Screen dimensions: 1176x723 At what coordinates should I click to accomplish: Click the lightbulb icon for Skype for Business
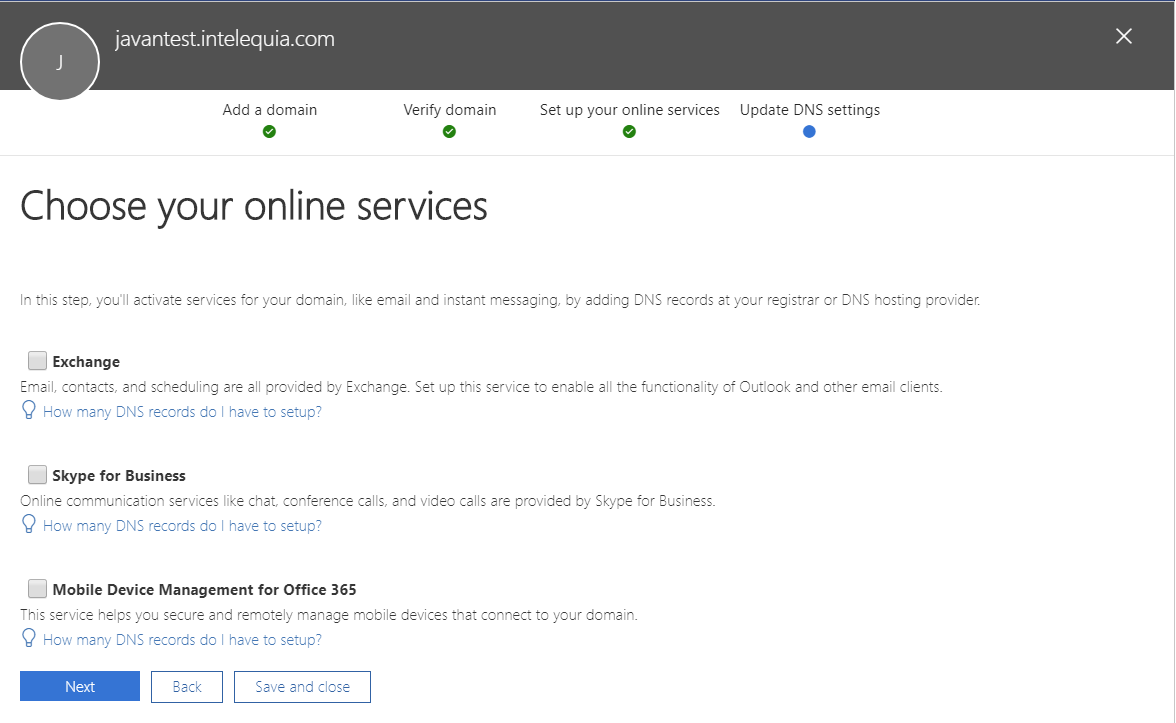(x=28, y=524)
